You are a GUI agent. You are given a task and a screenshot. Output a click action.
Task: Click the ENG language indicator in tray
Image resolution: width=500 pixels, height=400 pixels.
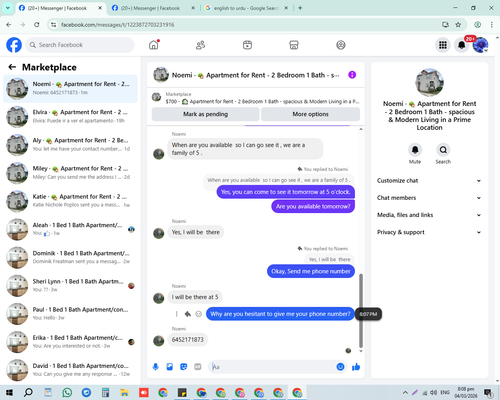tap(445, 392)
